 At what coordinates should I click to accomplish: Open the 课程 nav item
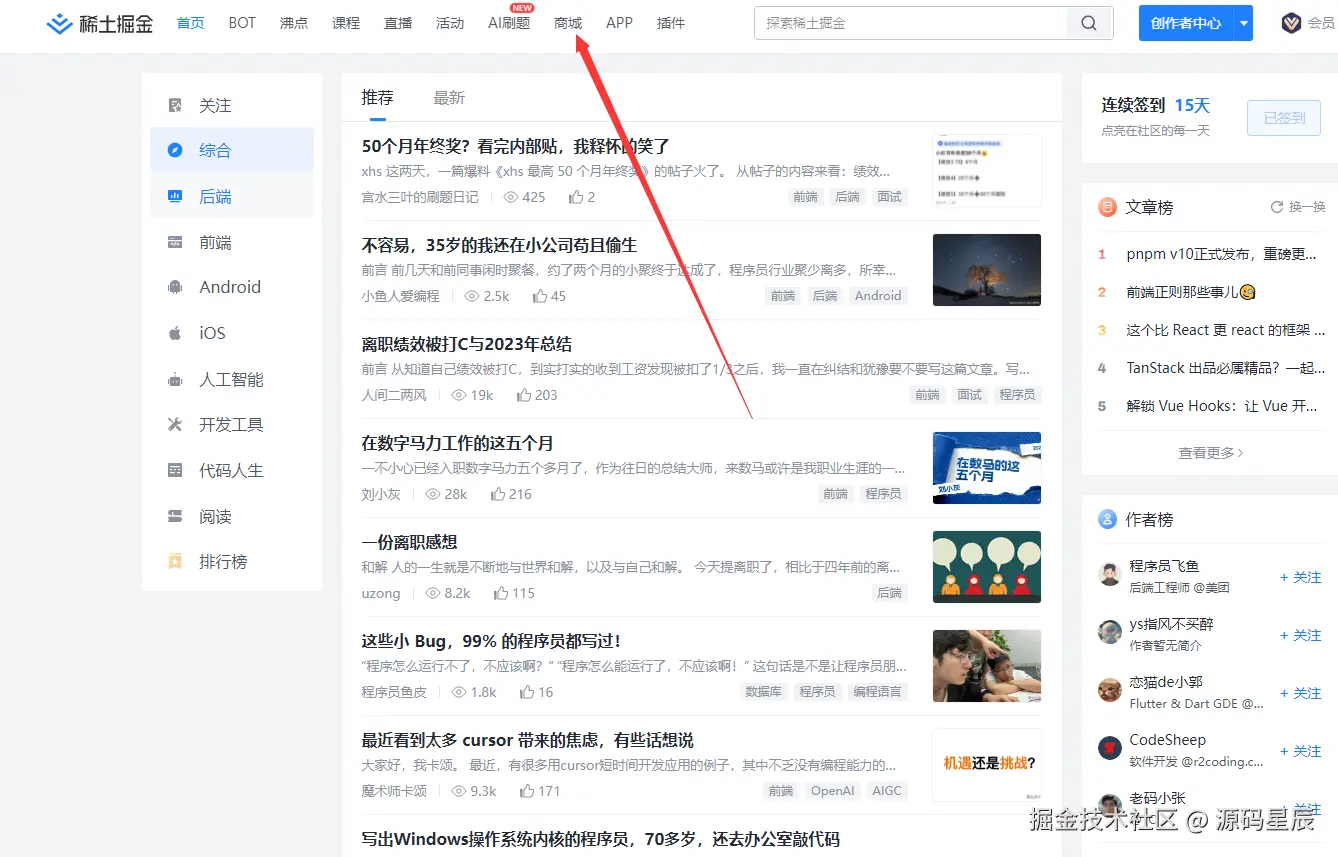coord(346,23)
